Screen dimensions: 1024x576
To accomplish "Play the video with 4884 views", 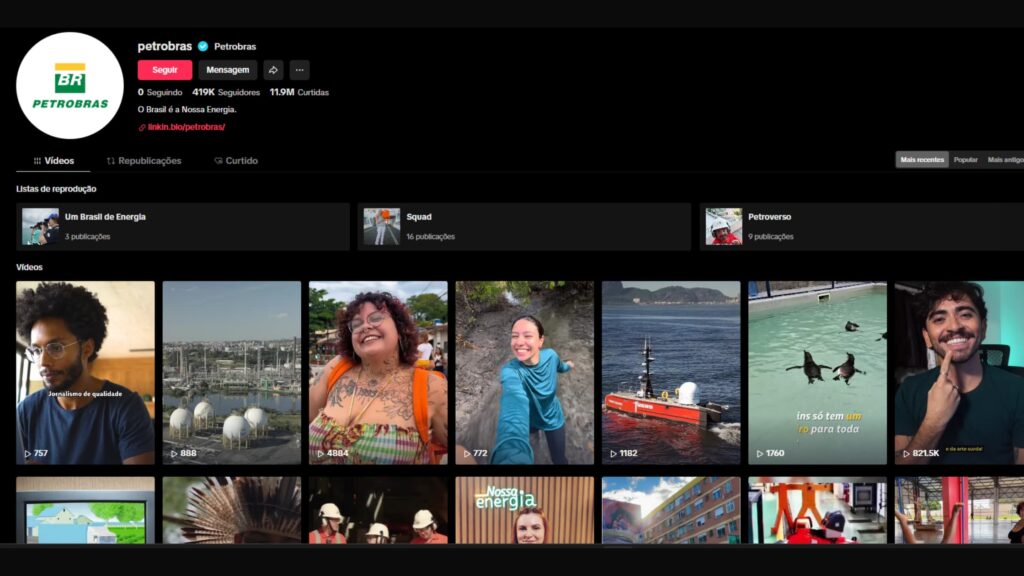I will [x=378, y=373].
